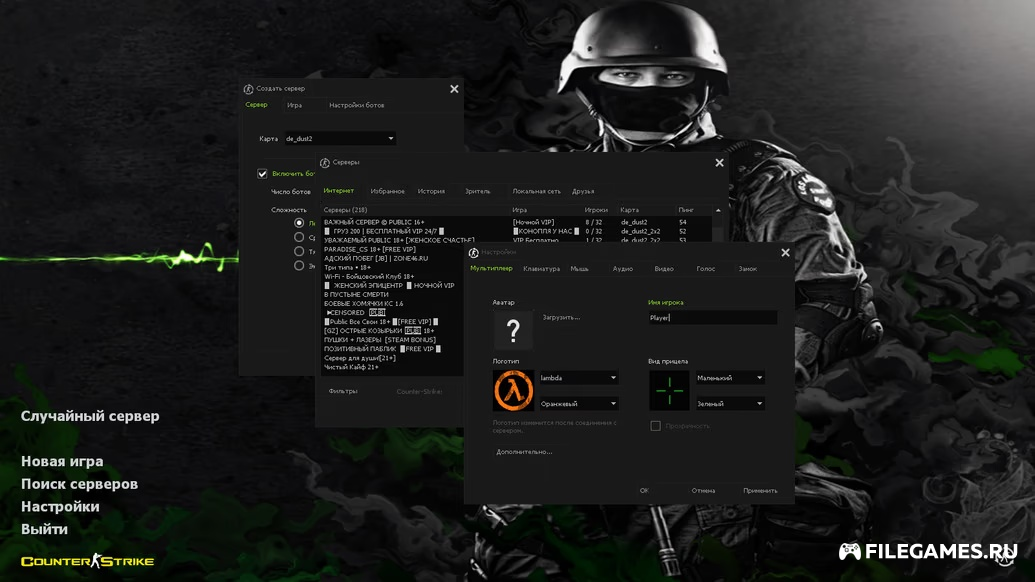Switch to the Видео settings tab
The image size is (1035, 582).
pos(664,269)
